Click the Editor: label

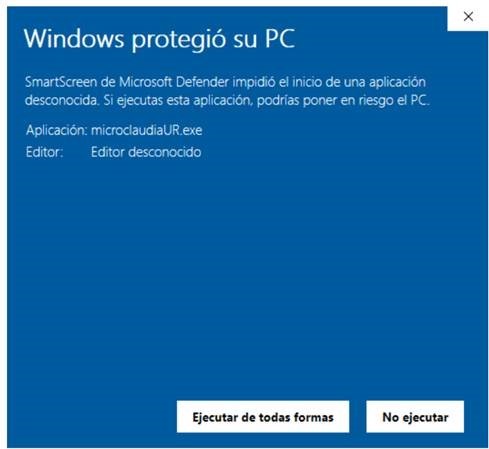tap(44, 152)
